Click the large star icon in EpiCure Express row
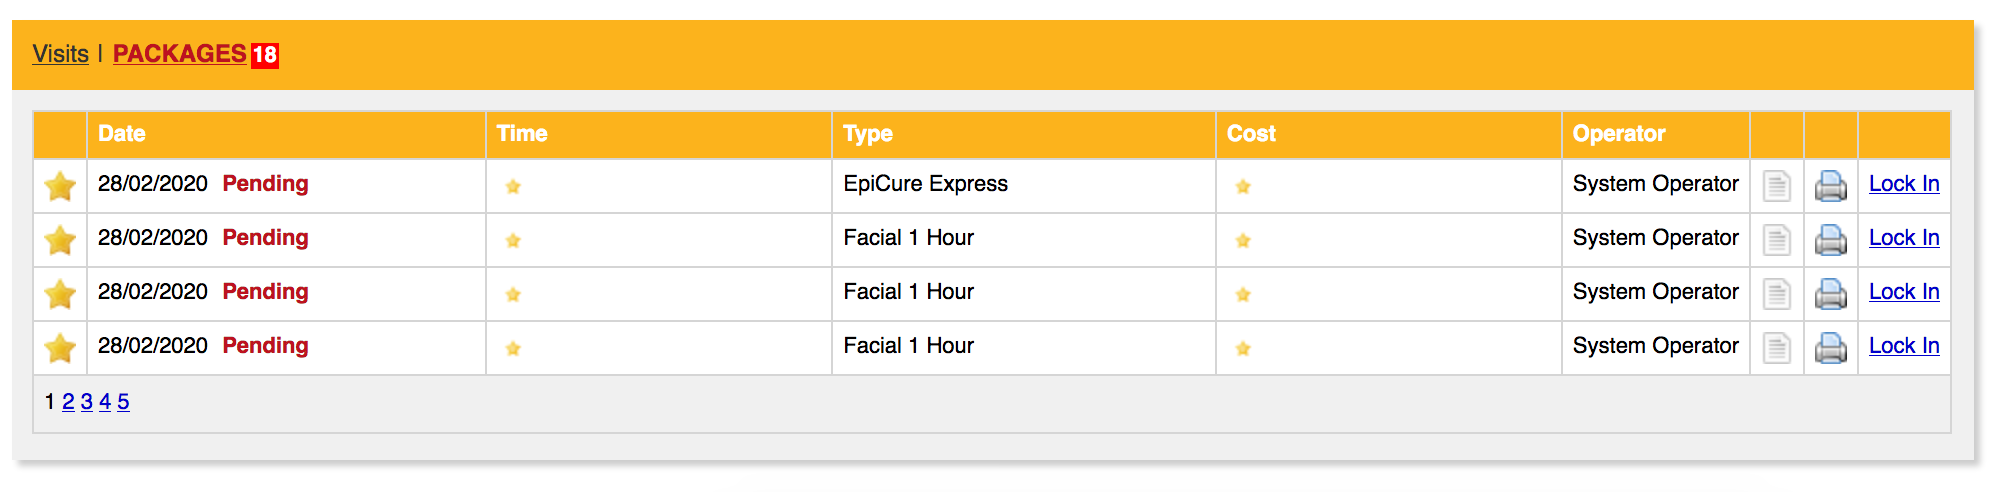Screen dimensions: 2006x492 (x=60, y=186)
